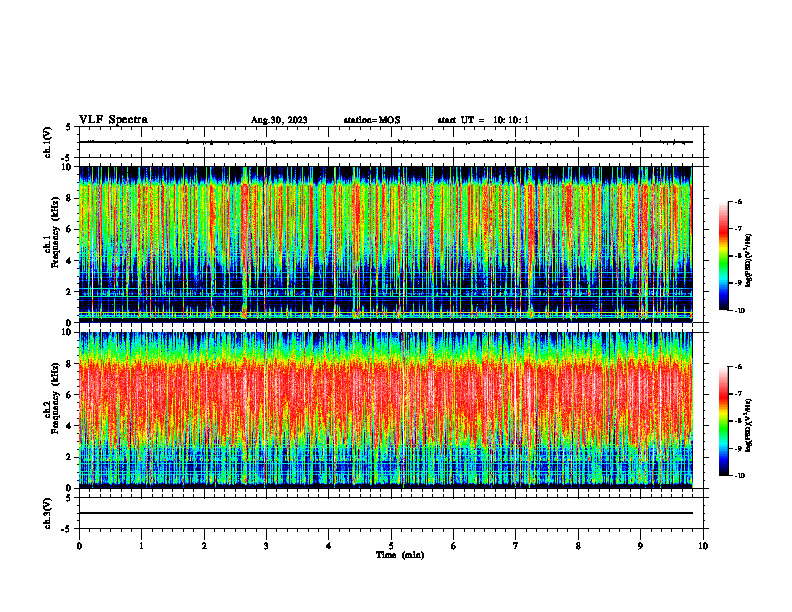Image resolution: width=792 pixels, height=612 pixels.
Task: Click the "-7" label on ch.1 colorbar
Action: (739, 229)
